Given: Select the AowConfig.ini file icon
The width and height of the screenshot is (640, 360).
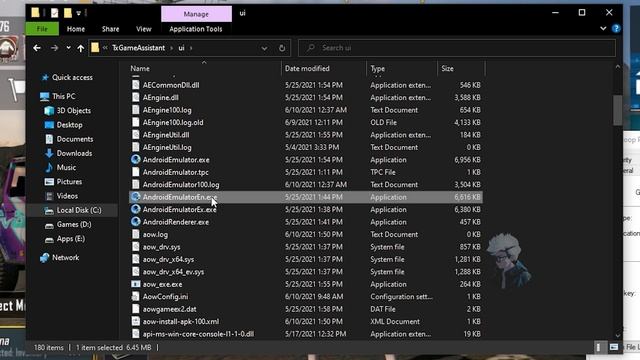Looking at the screenshot, I should [136, 296].
